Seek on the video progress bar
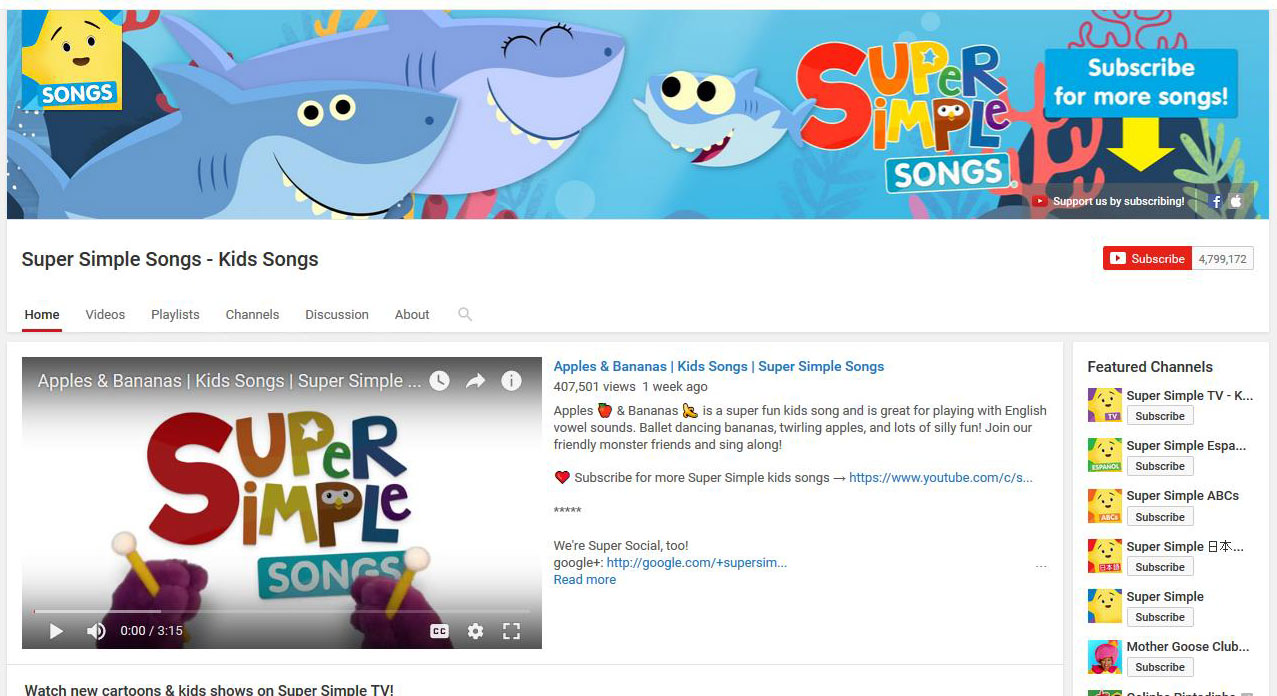Screen dimensions: 1277x696 coord(282,611)
